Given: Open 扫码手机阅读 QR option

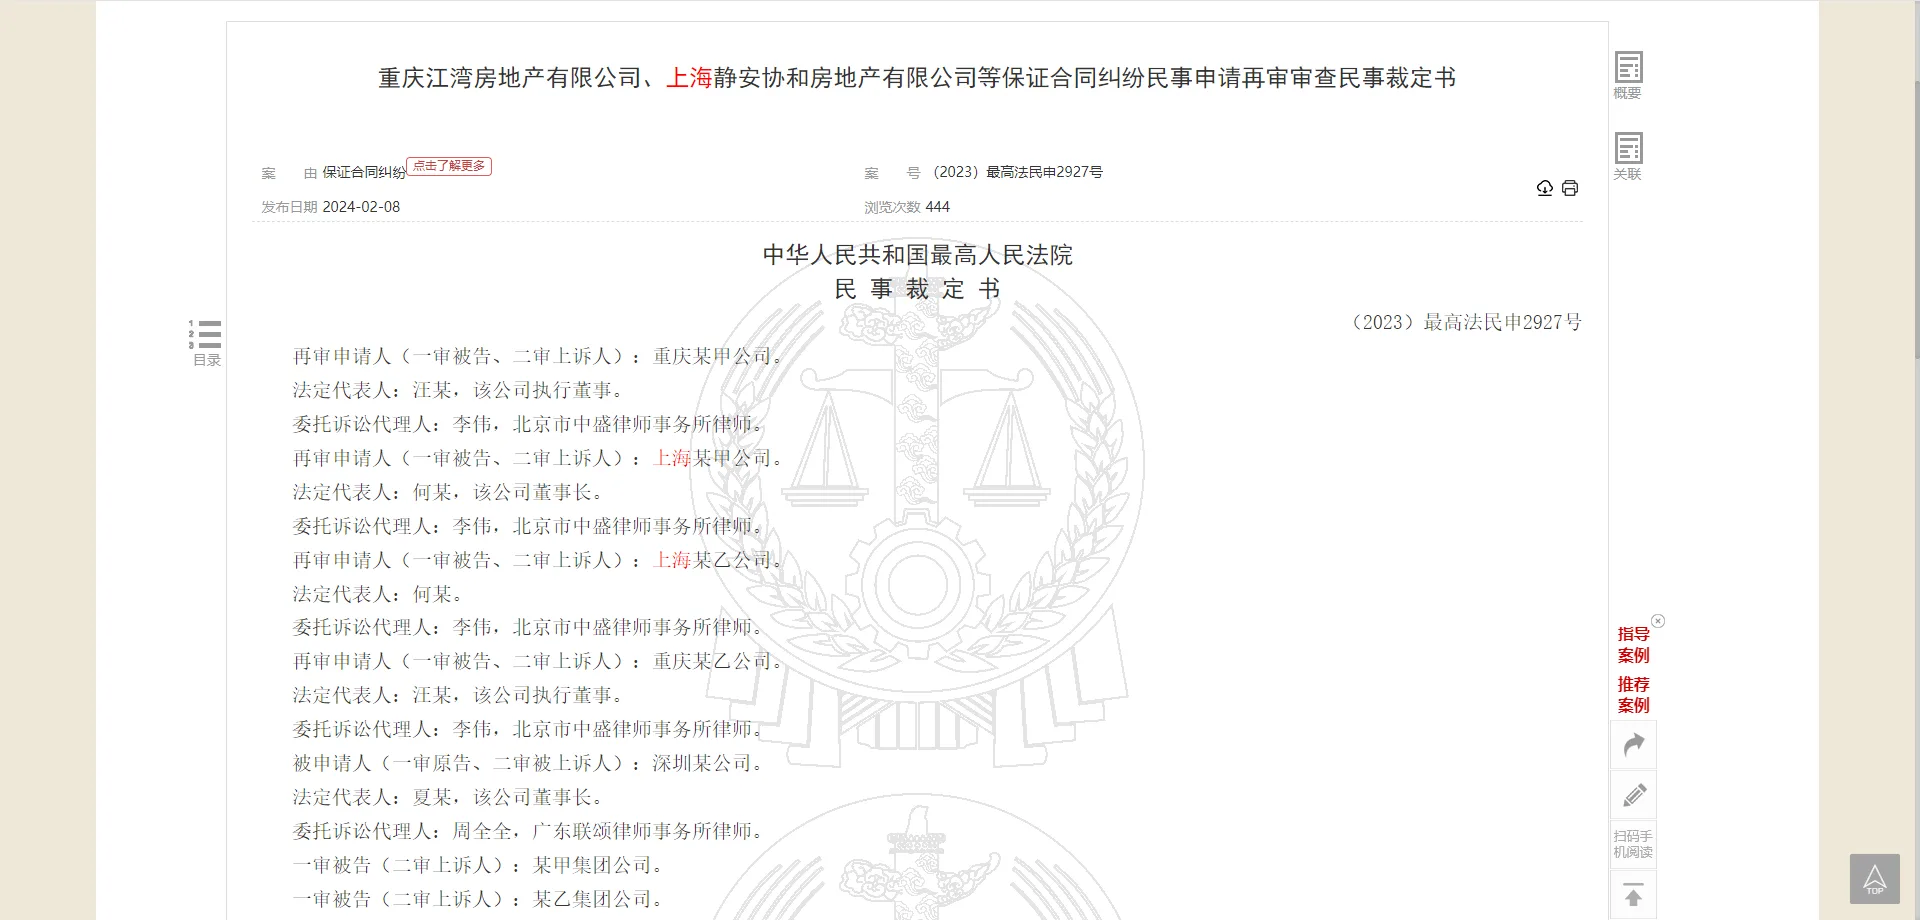Looking at the screenshot, I should [x=1633, y=845].
